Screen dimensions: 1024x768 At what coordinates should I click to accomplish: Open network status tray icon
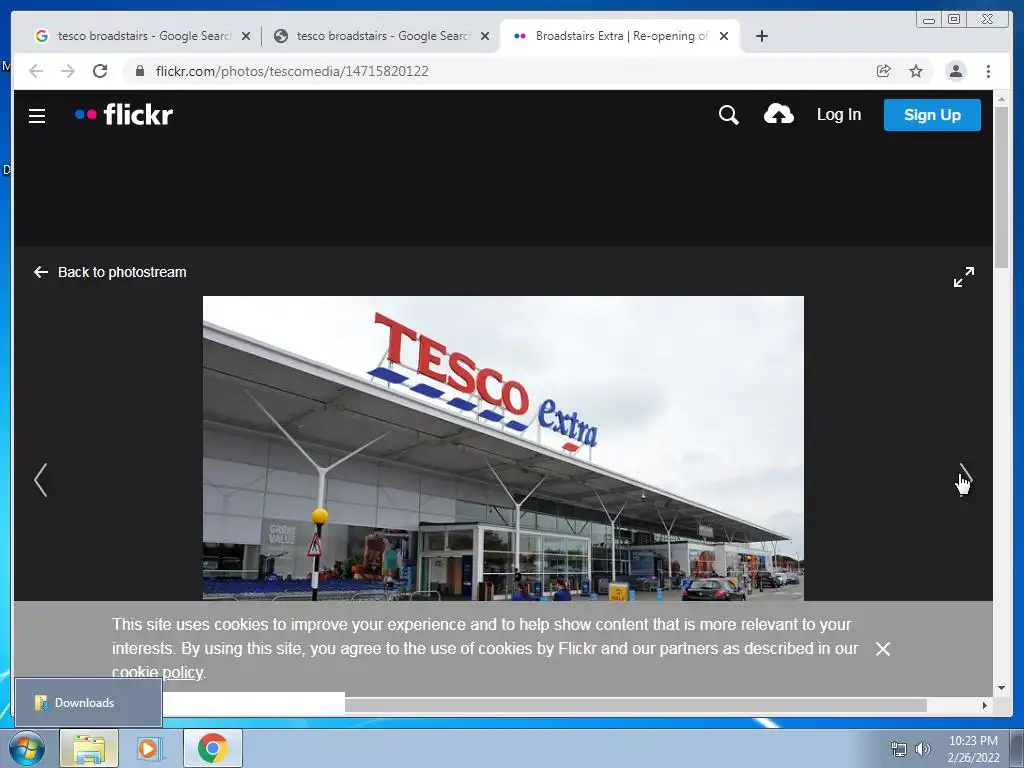pos(899,749)
